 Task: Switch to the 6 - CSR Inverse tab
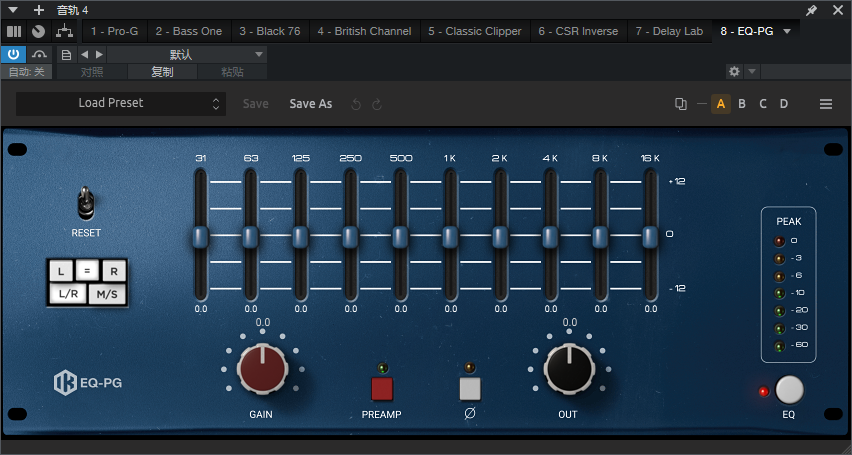coord(579,32)
